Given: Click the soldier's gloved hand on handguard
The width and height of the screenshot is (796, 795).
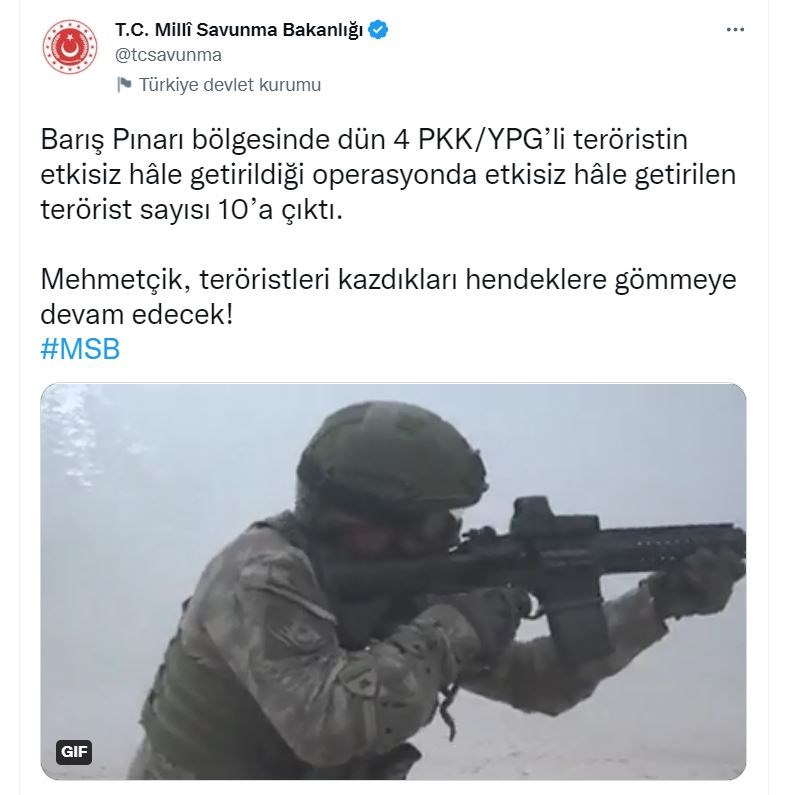Looking at the screenshot, I should [696, 582].
